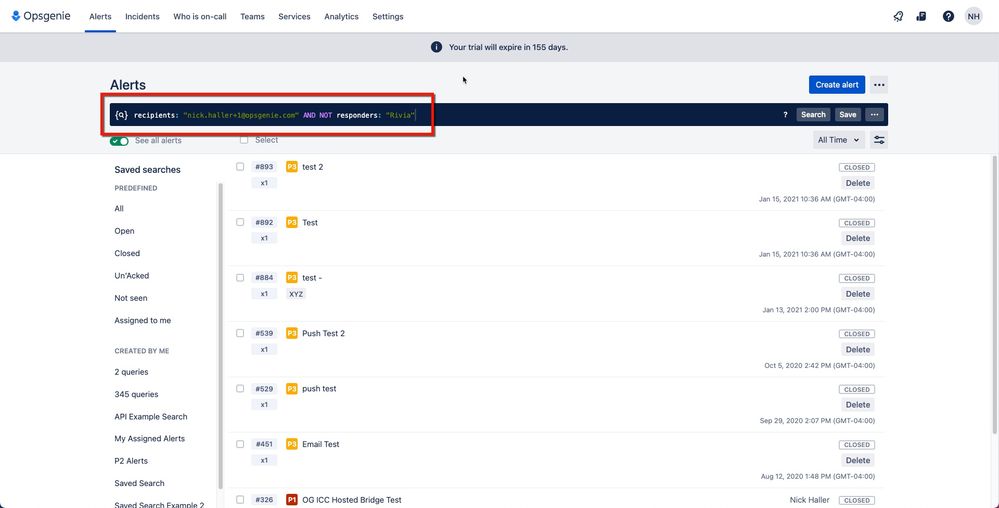Open the Incidents tab
Screen dimensions: 999x508
[x=142, y=17]
